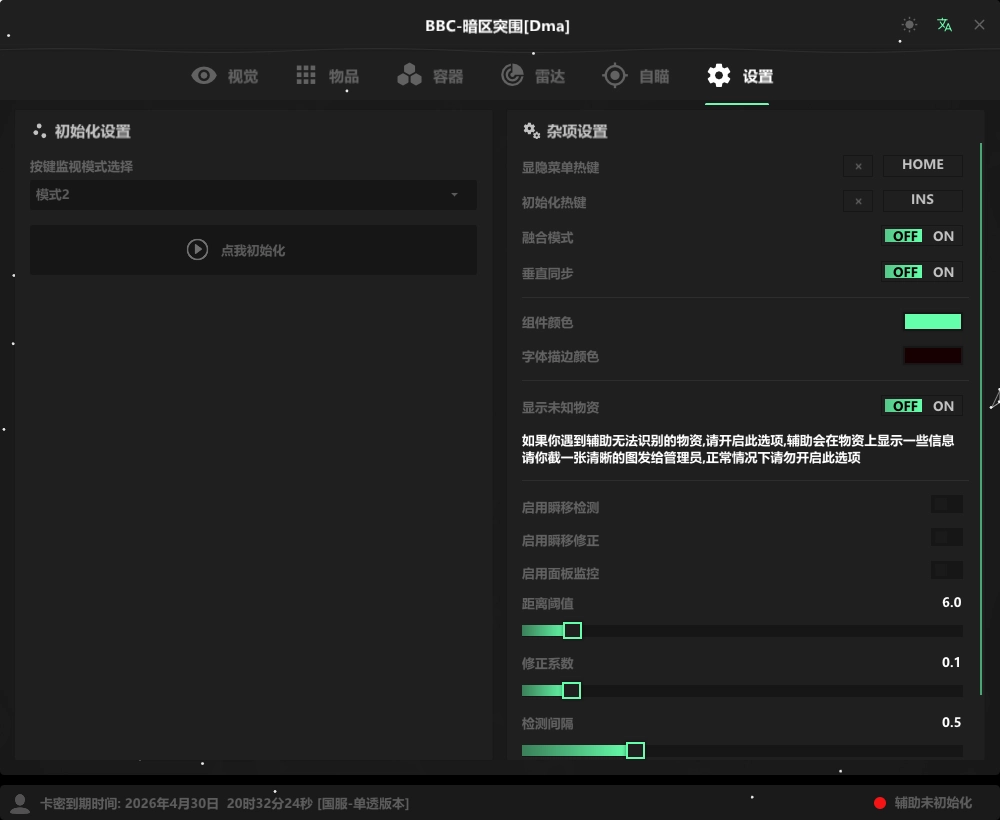Image resolution: width=1000 pixels, height=820 pixels.
Task: Check the 启用瞬移检测 checkbox
Action: 946,505
